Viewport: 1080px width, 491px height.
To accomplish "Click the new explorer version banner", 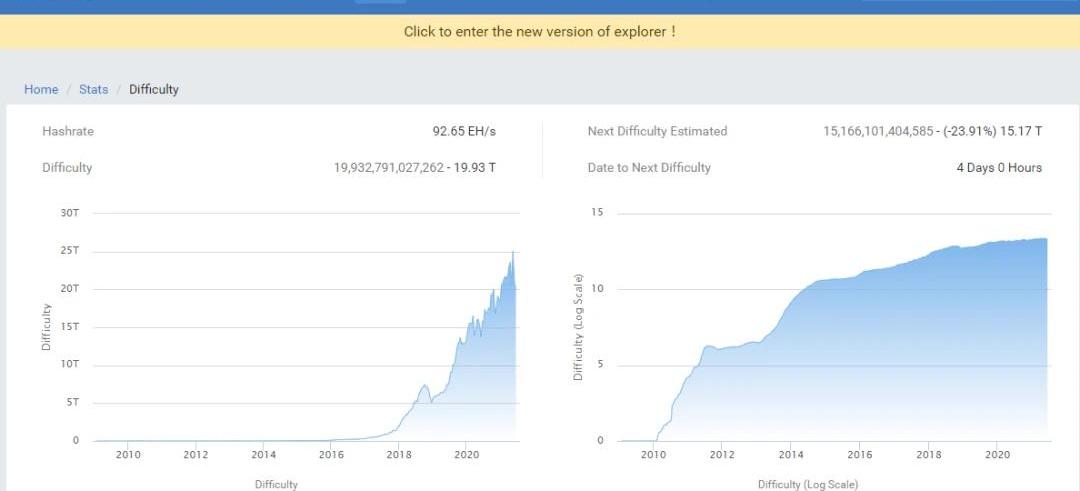I will tap(540, 31).
